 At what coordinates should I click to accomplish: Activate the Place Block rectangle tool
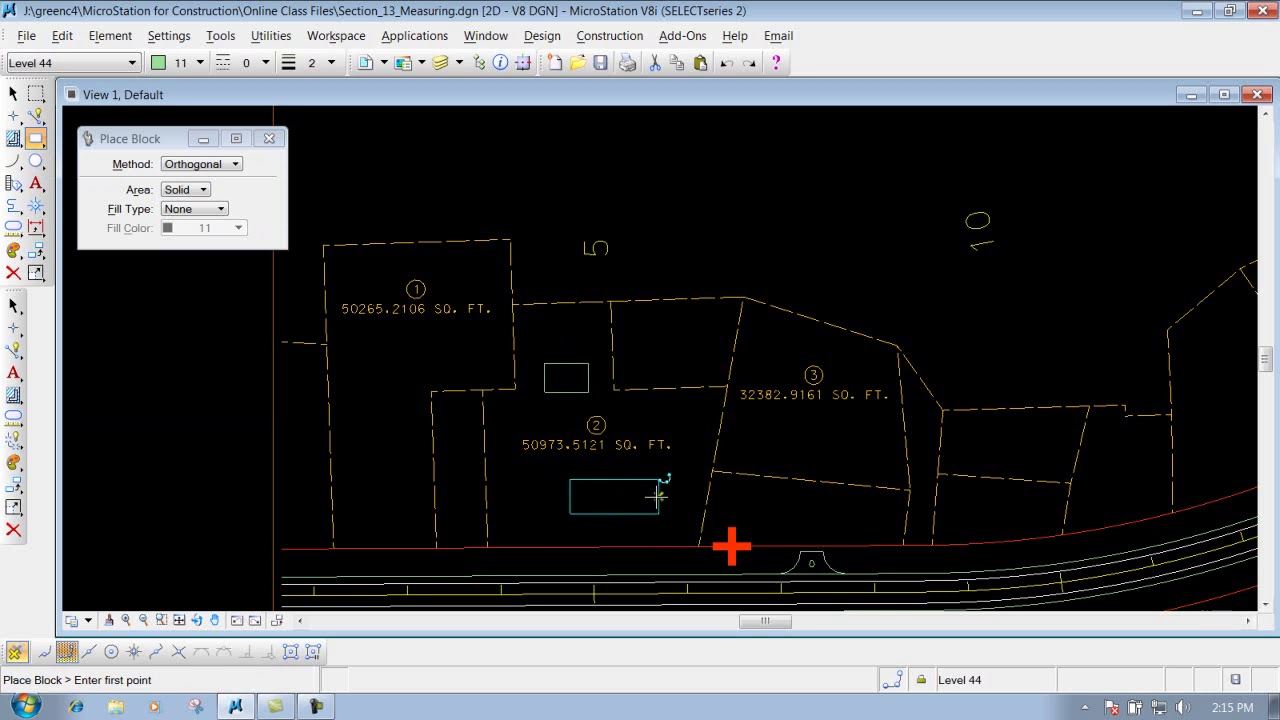[x=36, y=139]
